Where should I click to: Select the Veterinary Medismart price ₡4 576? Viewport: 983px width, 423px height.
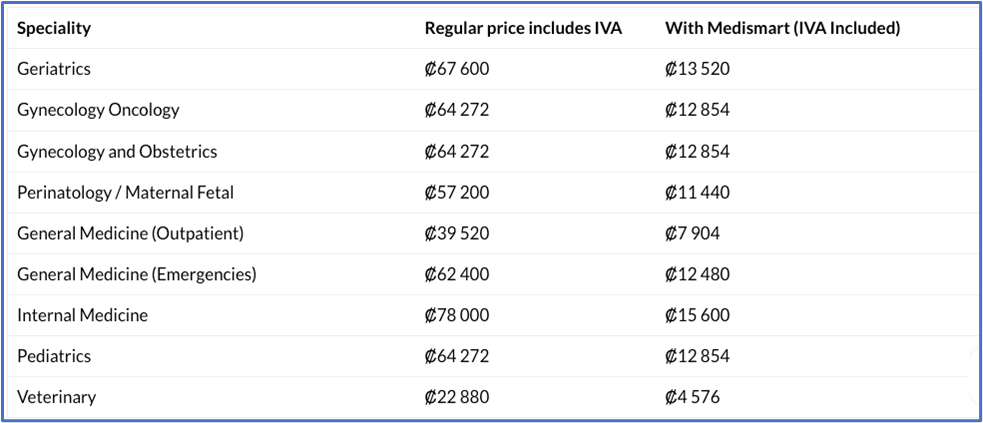692,397
